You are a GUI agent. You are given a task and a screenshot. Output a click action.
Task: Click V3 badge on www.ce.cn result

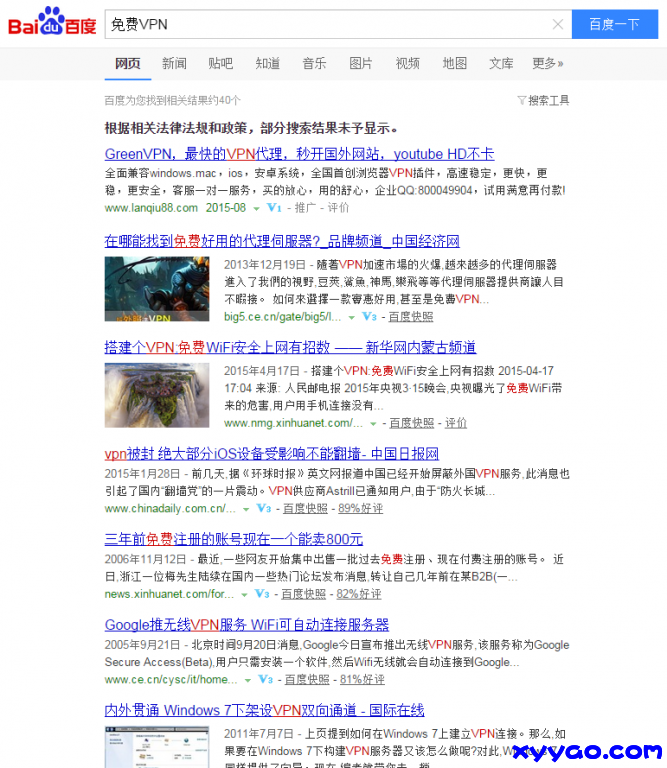click(x=266, y=680)
